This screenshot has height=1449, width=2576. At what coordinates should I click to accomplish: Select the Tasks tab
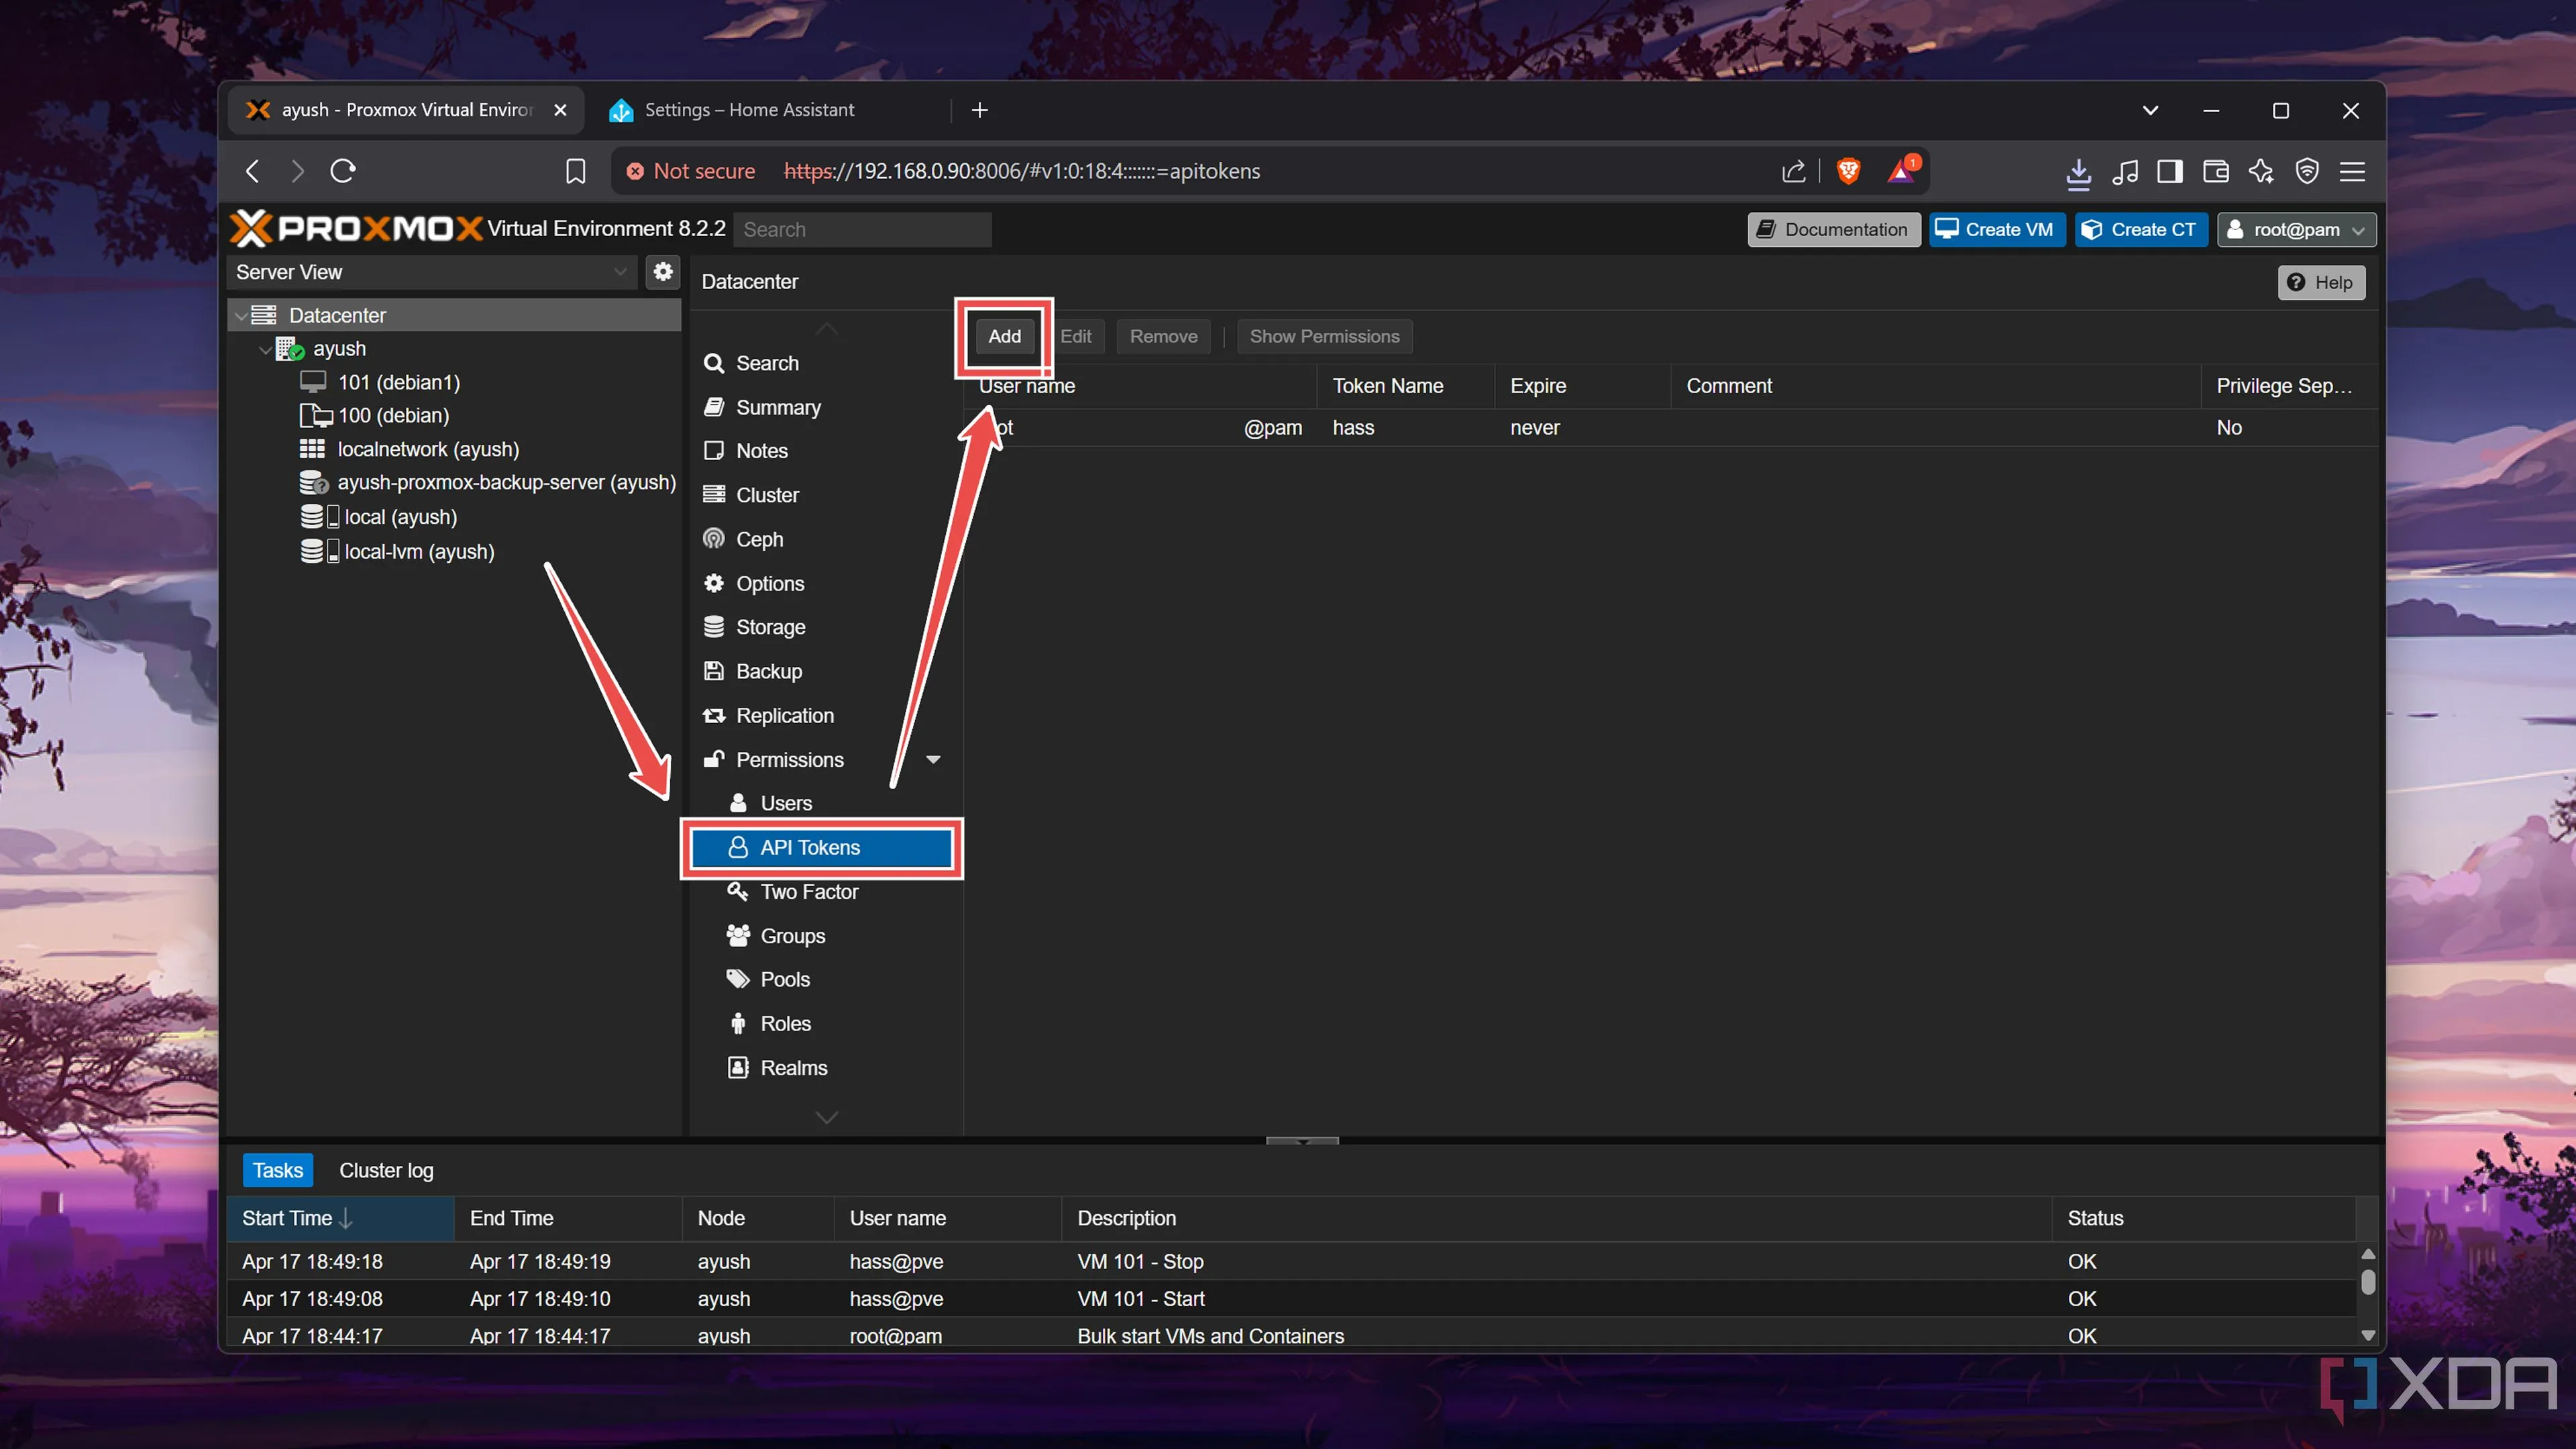(x=277, y=1170)
